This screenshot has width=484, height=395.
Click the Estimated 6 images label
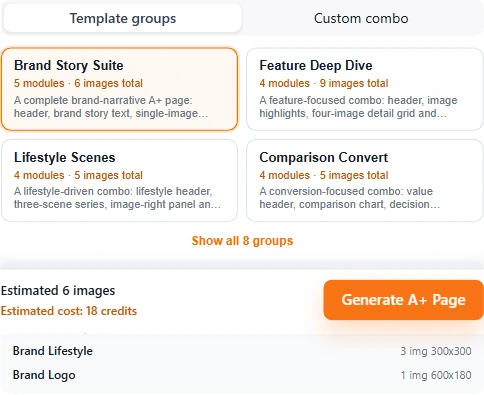coord(58,291)
